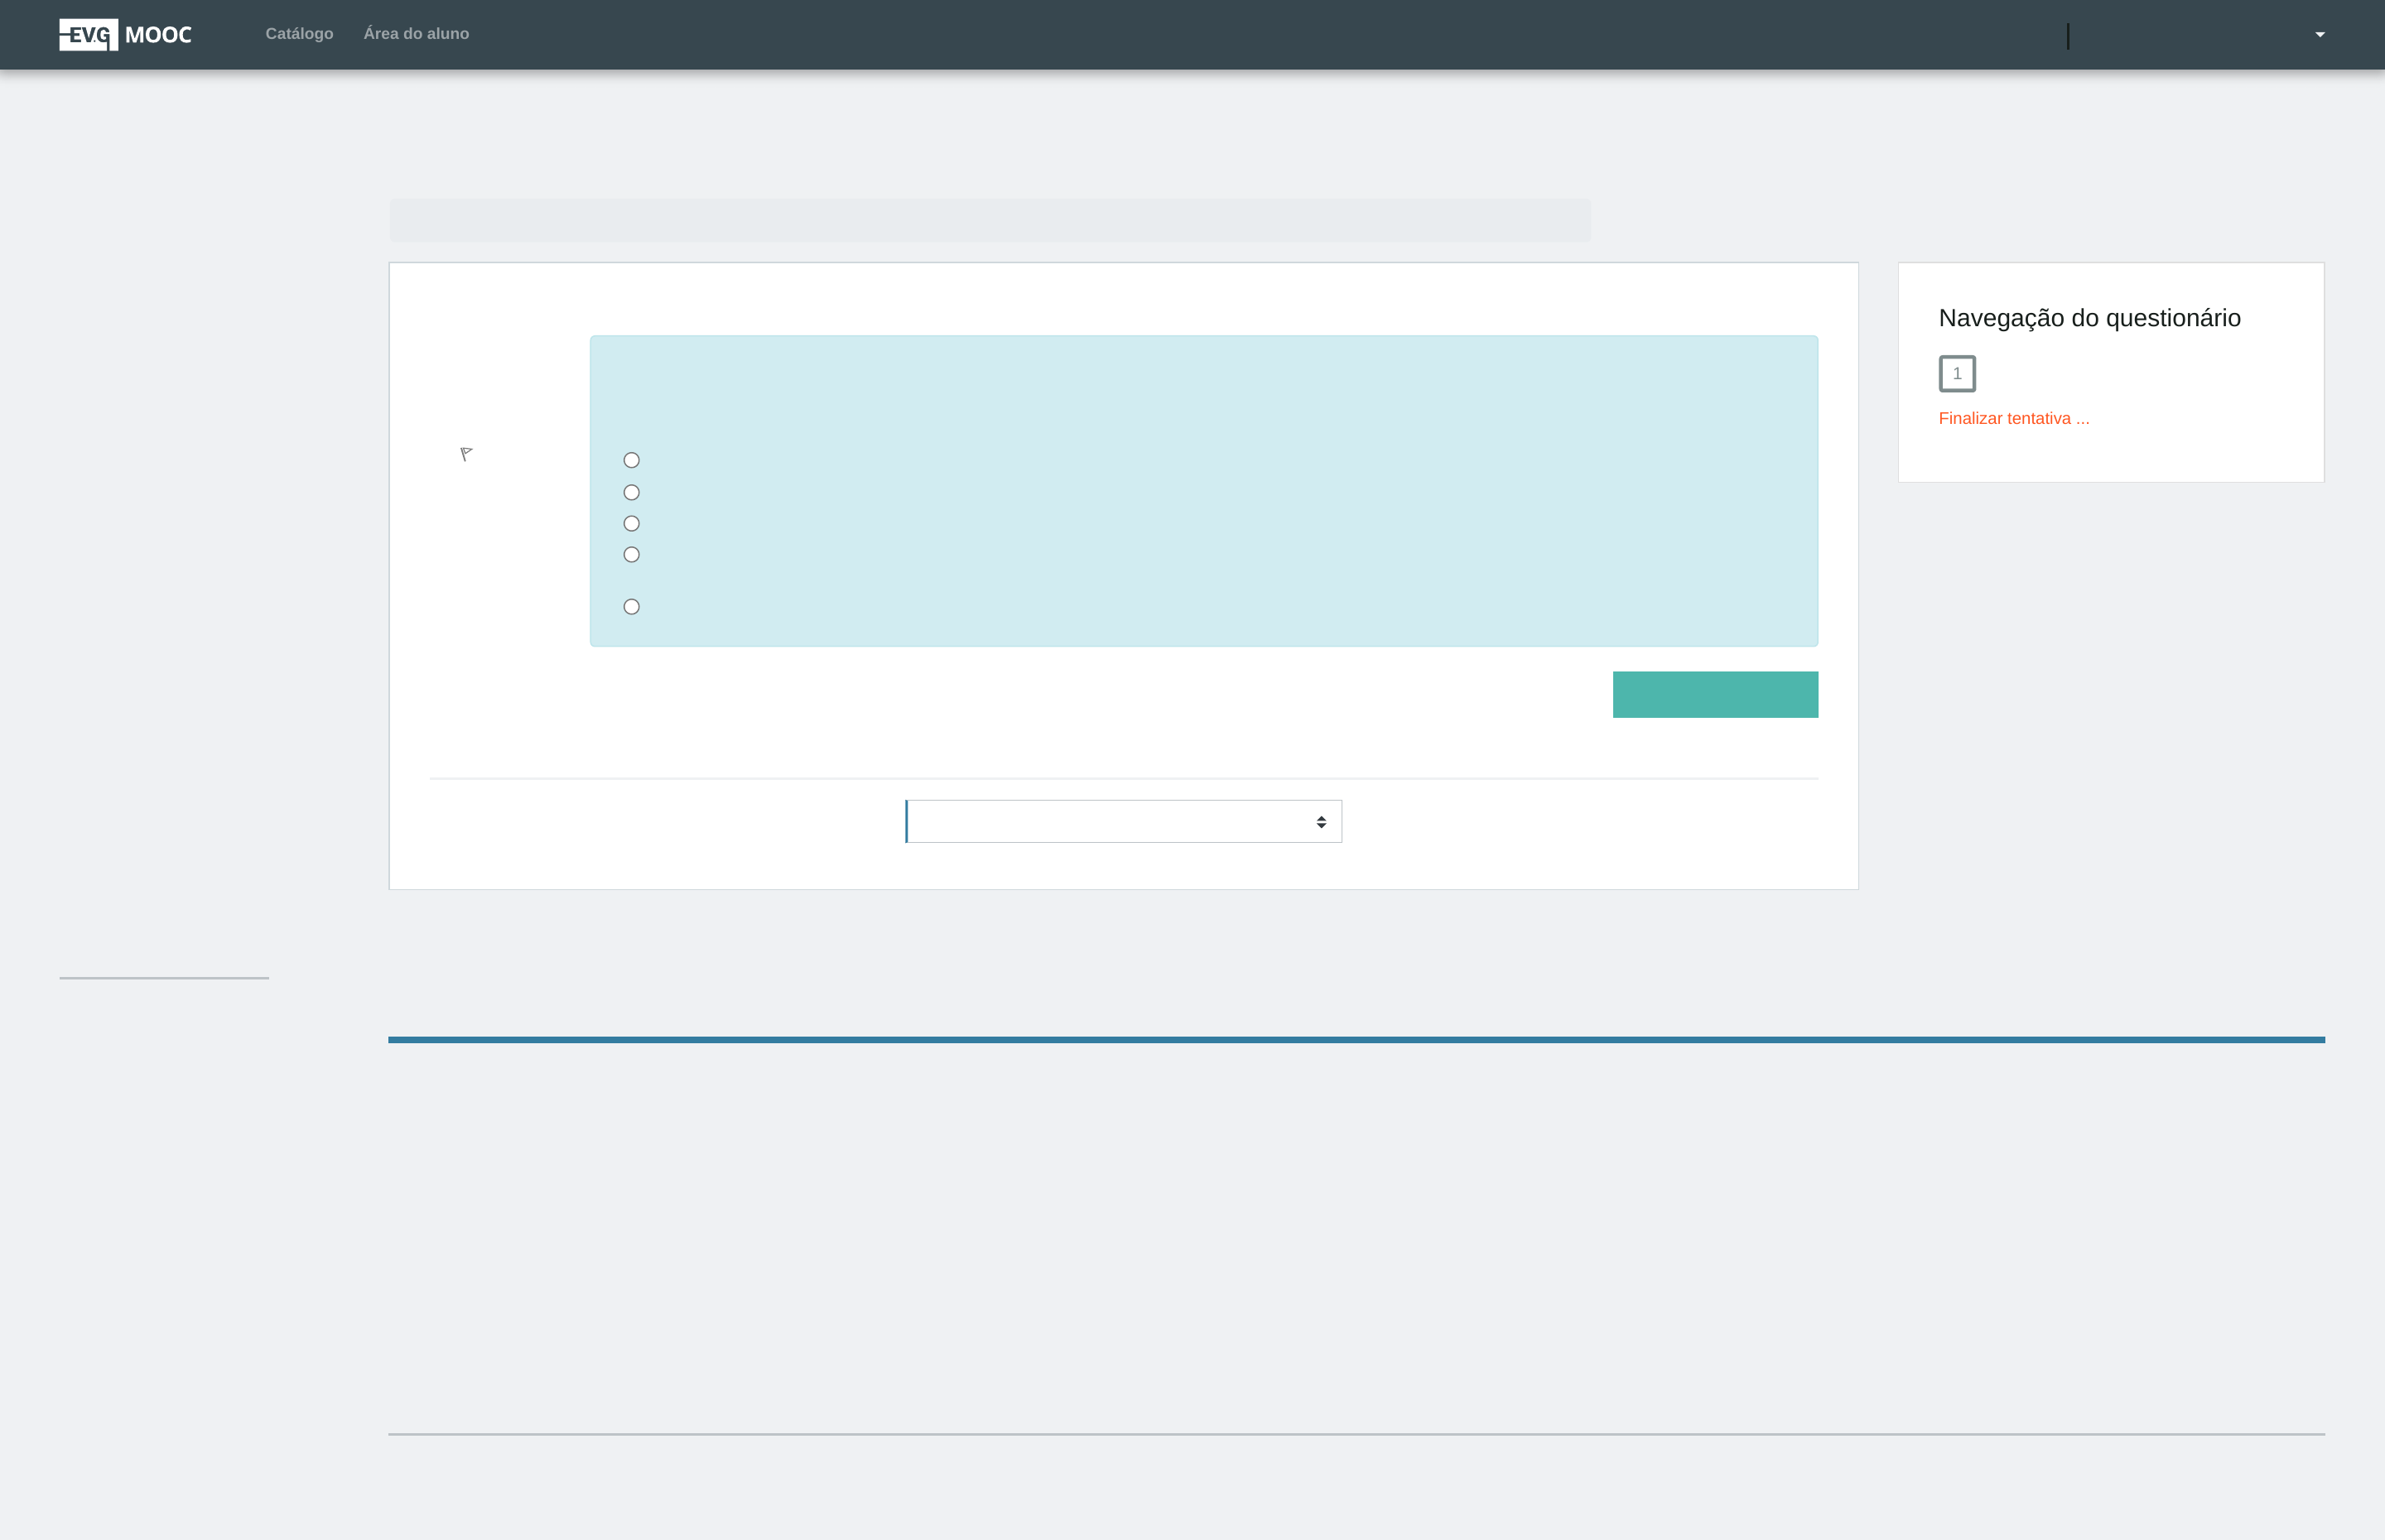
Task: Click the Finalizar tentativa link
Action: (x=2013, y=418)
